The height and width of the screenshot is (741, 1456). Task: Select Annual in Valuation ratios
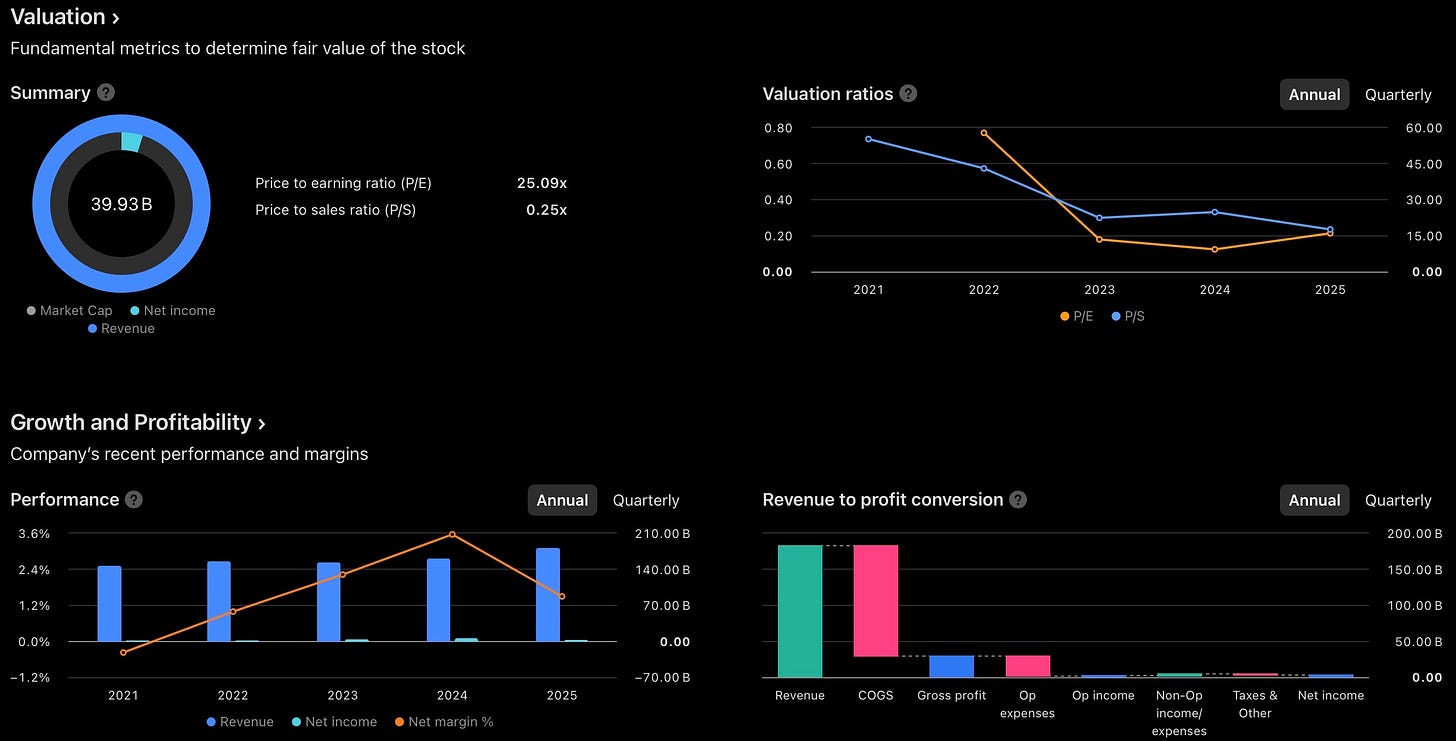[1314, 94]
